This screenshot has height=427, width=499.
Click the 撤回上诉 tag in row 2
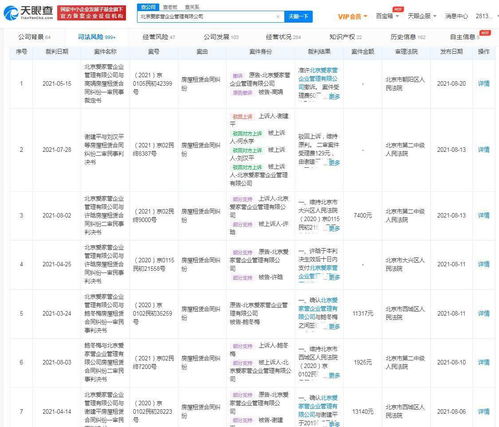pyautogui.click(x=242, y=117)
